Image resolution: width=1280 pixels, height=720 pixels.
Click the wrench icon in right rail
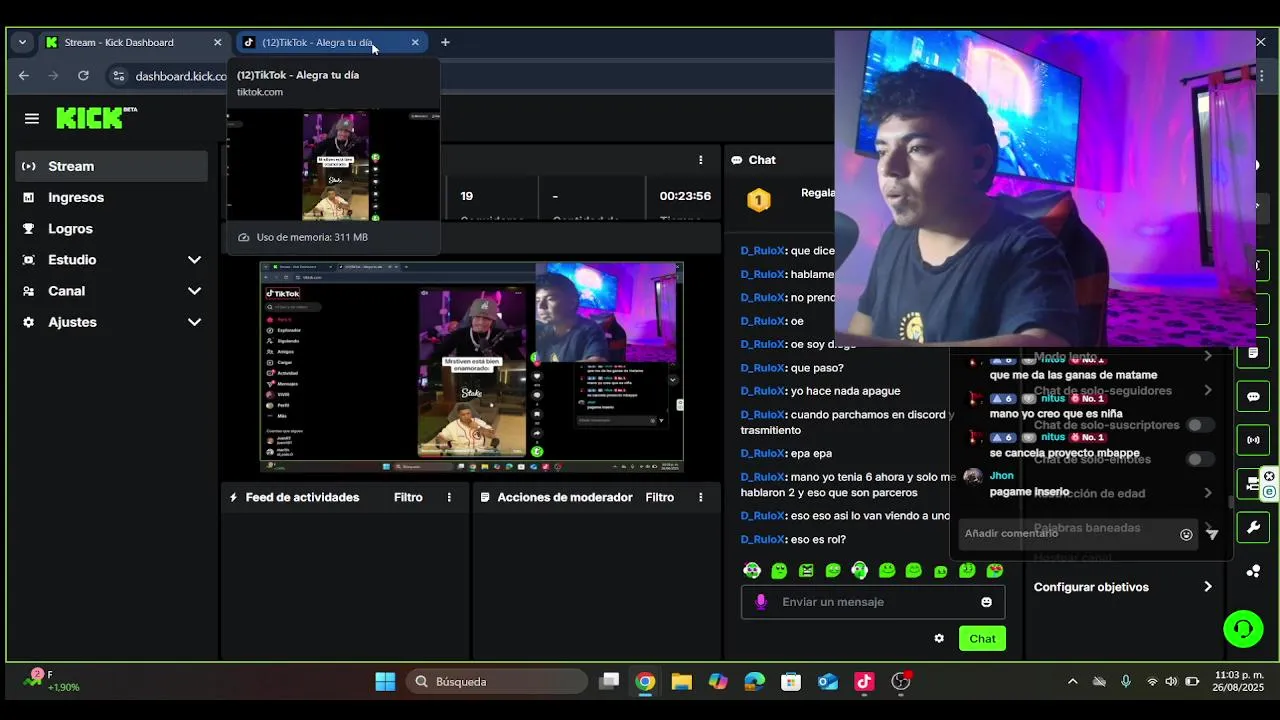coord(1253,527)
